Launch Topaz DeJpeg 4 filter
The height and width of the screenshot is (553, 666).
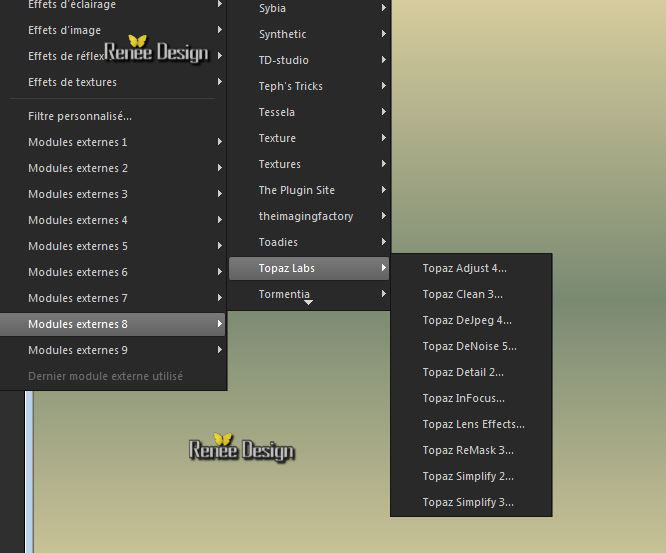pos(471,320)
